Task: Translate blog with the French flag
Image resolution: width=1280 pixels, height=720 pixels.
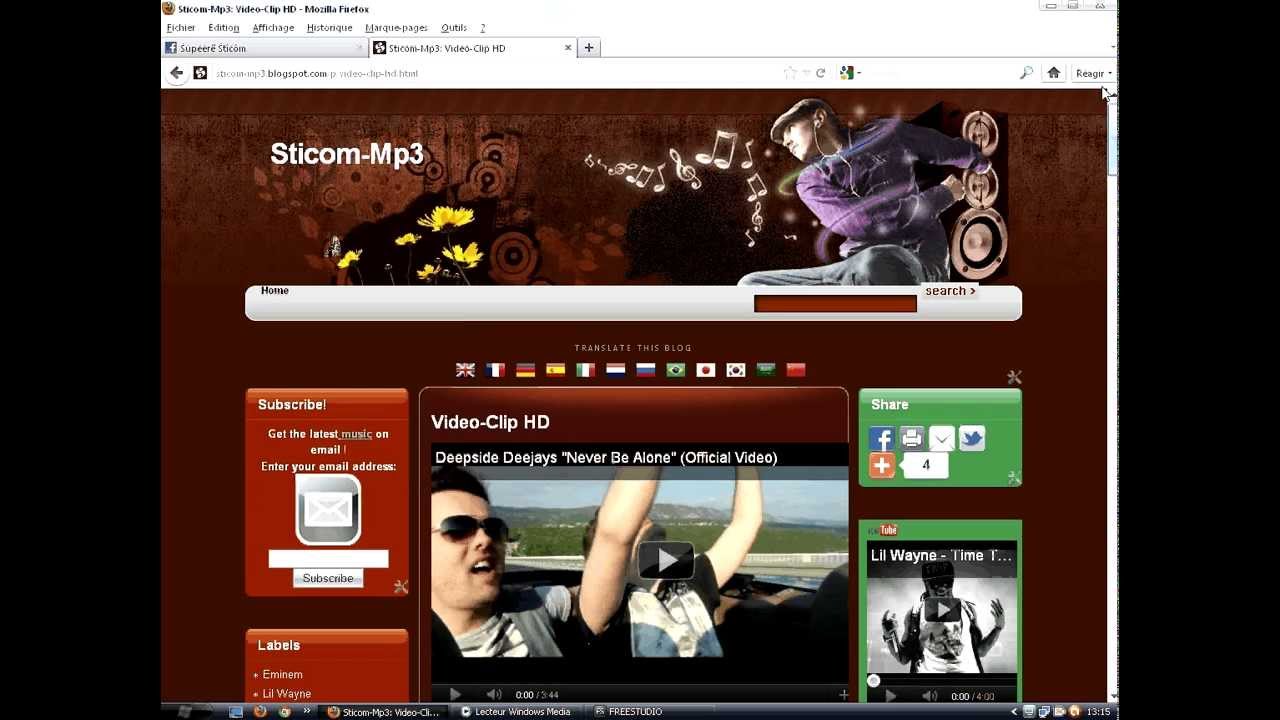Action: point(495,370)
